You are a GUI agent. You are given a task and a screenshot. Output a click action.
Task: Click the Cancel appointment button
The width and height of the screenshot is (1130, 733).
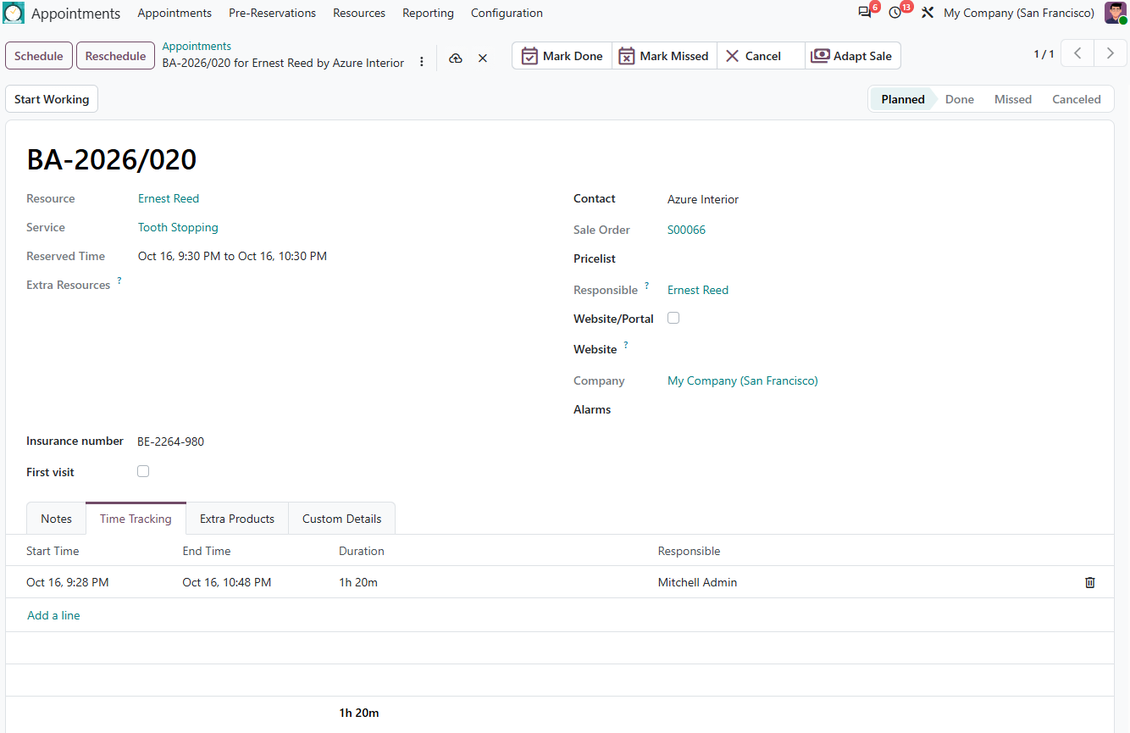pyautogui.click(x=761, y=55)
